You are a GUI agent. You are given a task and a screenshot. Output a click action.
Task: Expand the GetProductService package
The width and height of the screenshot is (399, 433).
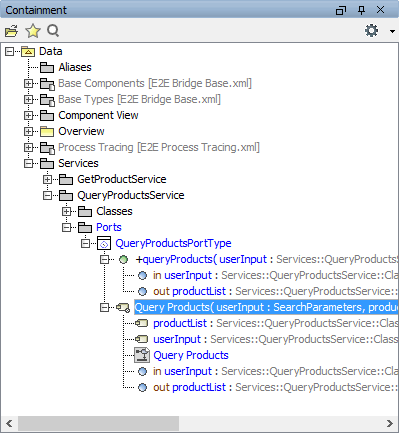point(47,179)
